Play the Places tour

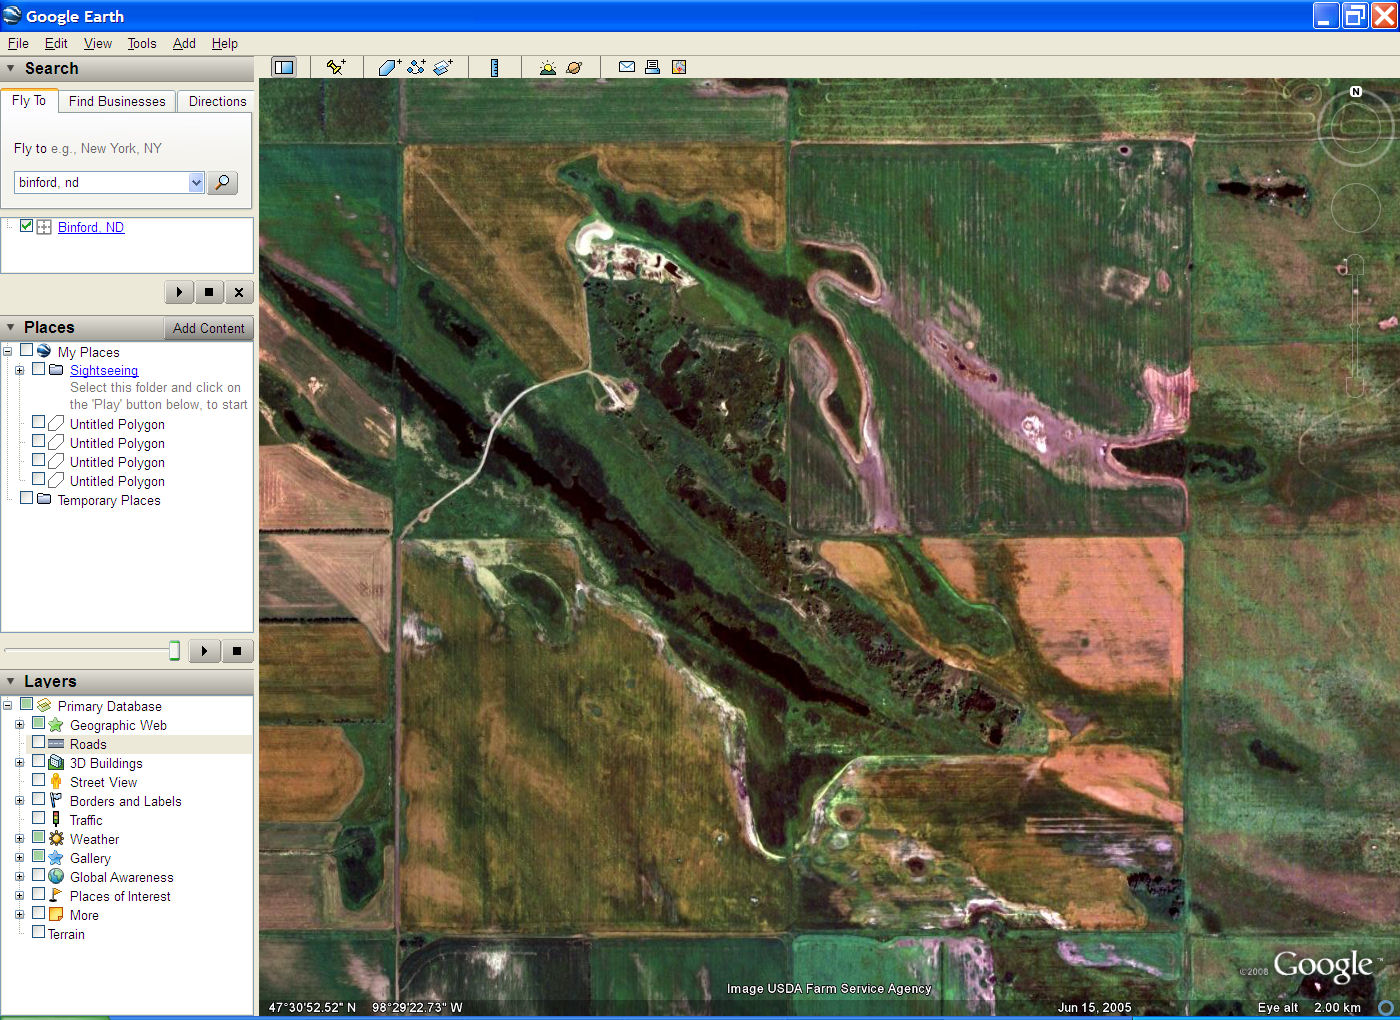pos(204,651)
